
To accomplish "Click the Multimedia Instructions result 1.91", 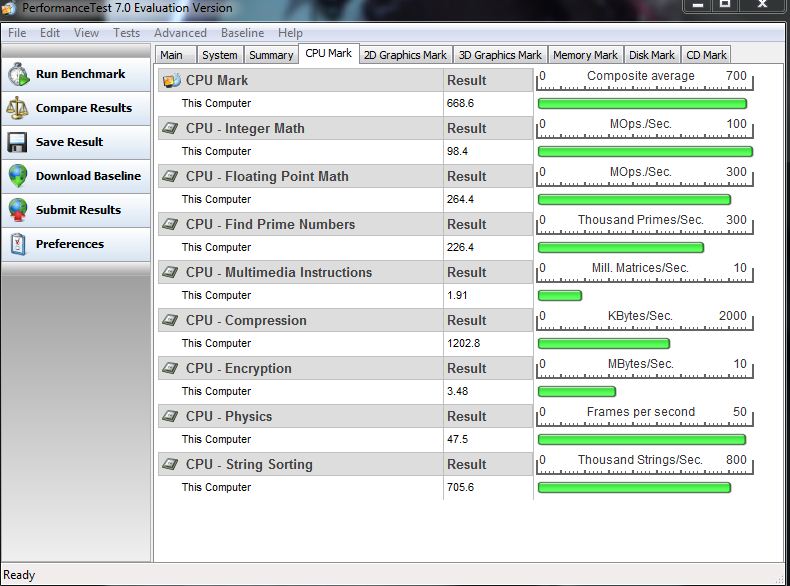I will pos(457,295).
